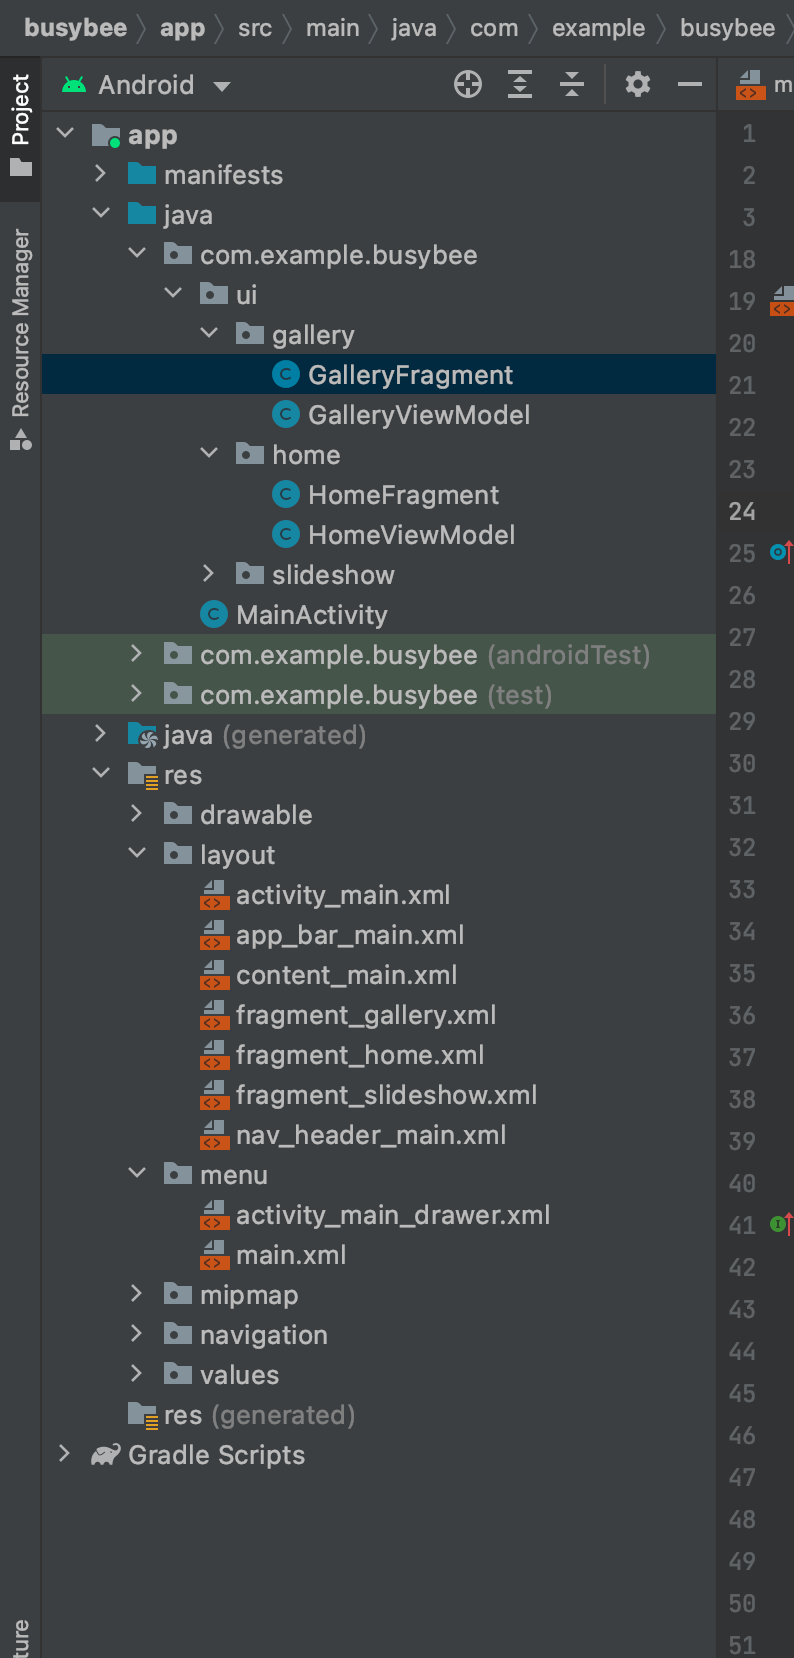The height and width of the screenshot is (1658, 794).
Task: Open the project view gear options
Action: (x=638, y=85)
